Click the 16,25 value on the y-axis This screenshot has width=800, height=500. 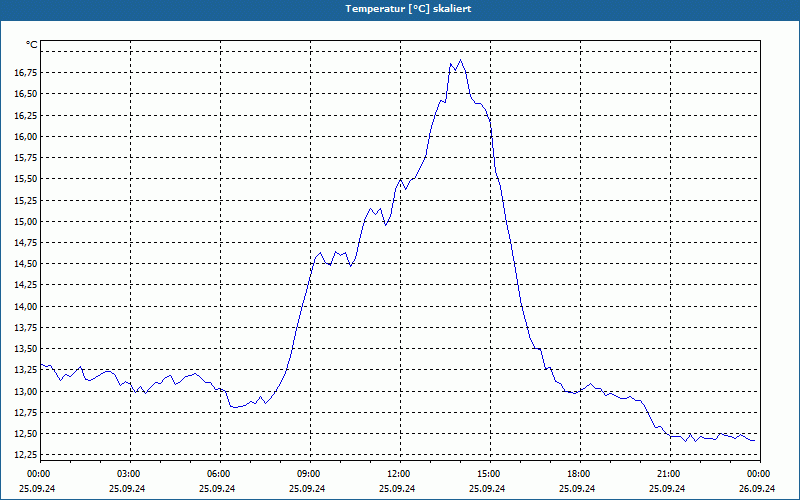pos(26,115)
